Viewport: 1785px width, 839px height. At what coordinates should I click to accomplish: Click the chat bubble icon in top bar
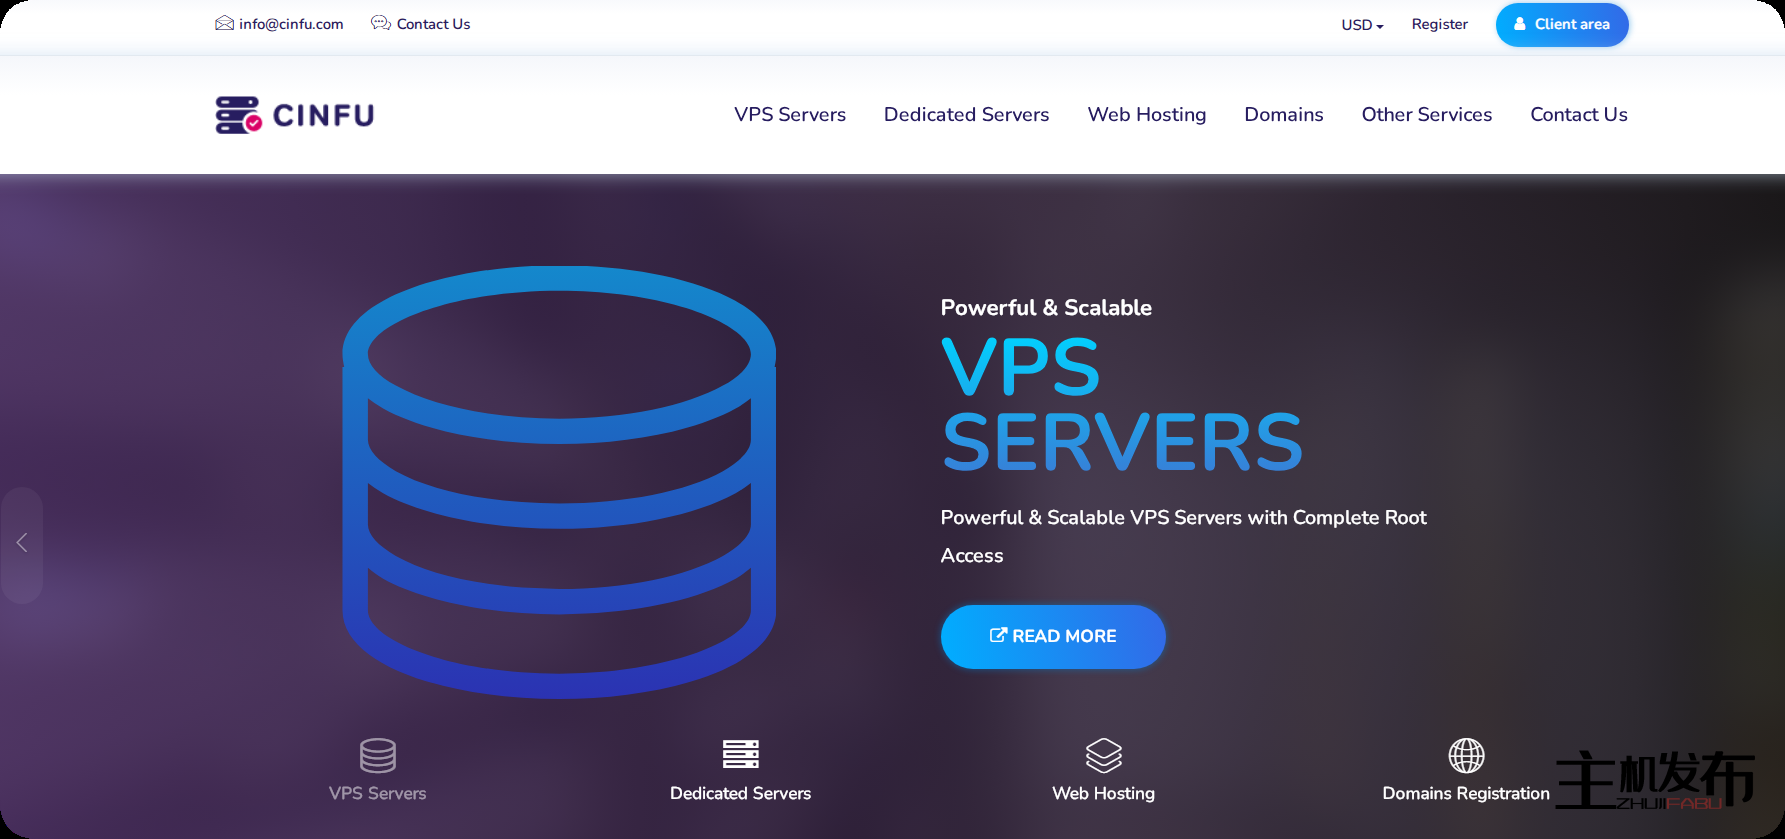(x=380, y=23)
